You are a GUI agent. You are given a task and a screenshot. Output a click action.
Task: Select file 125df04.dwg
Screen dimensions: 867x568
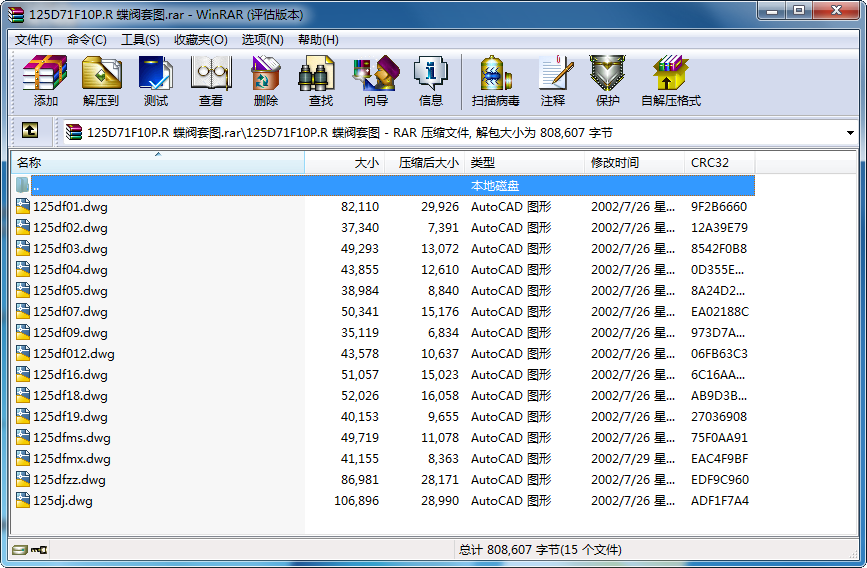point(70,269)
